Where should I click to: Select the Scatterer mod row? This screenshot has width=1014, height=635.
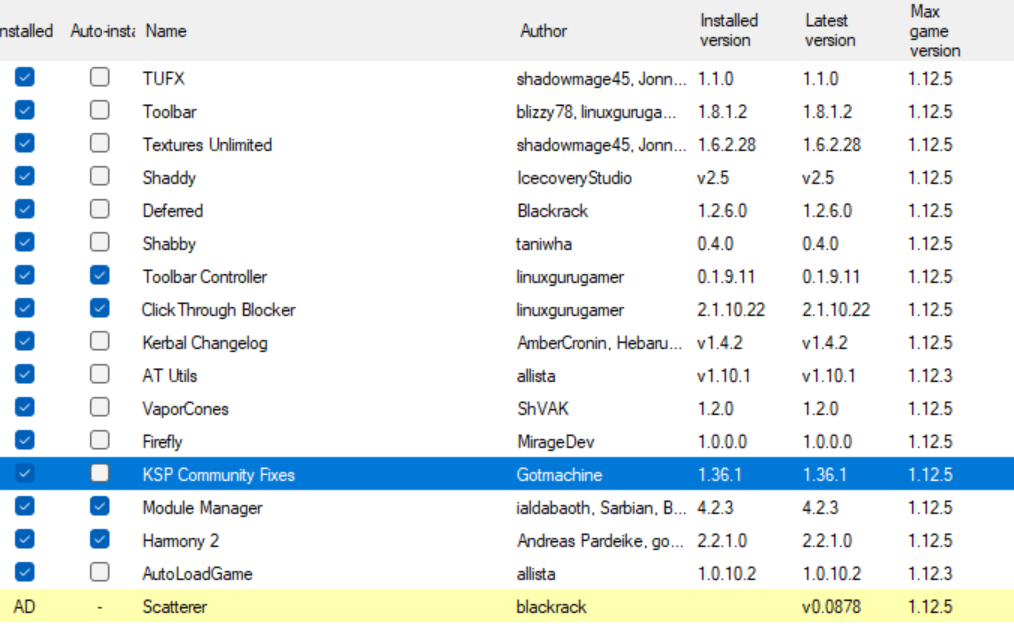(x=175, y=607)
